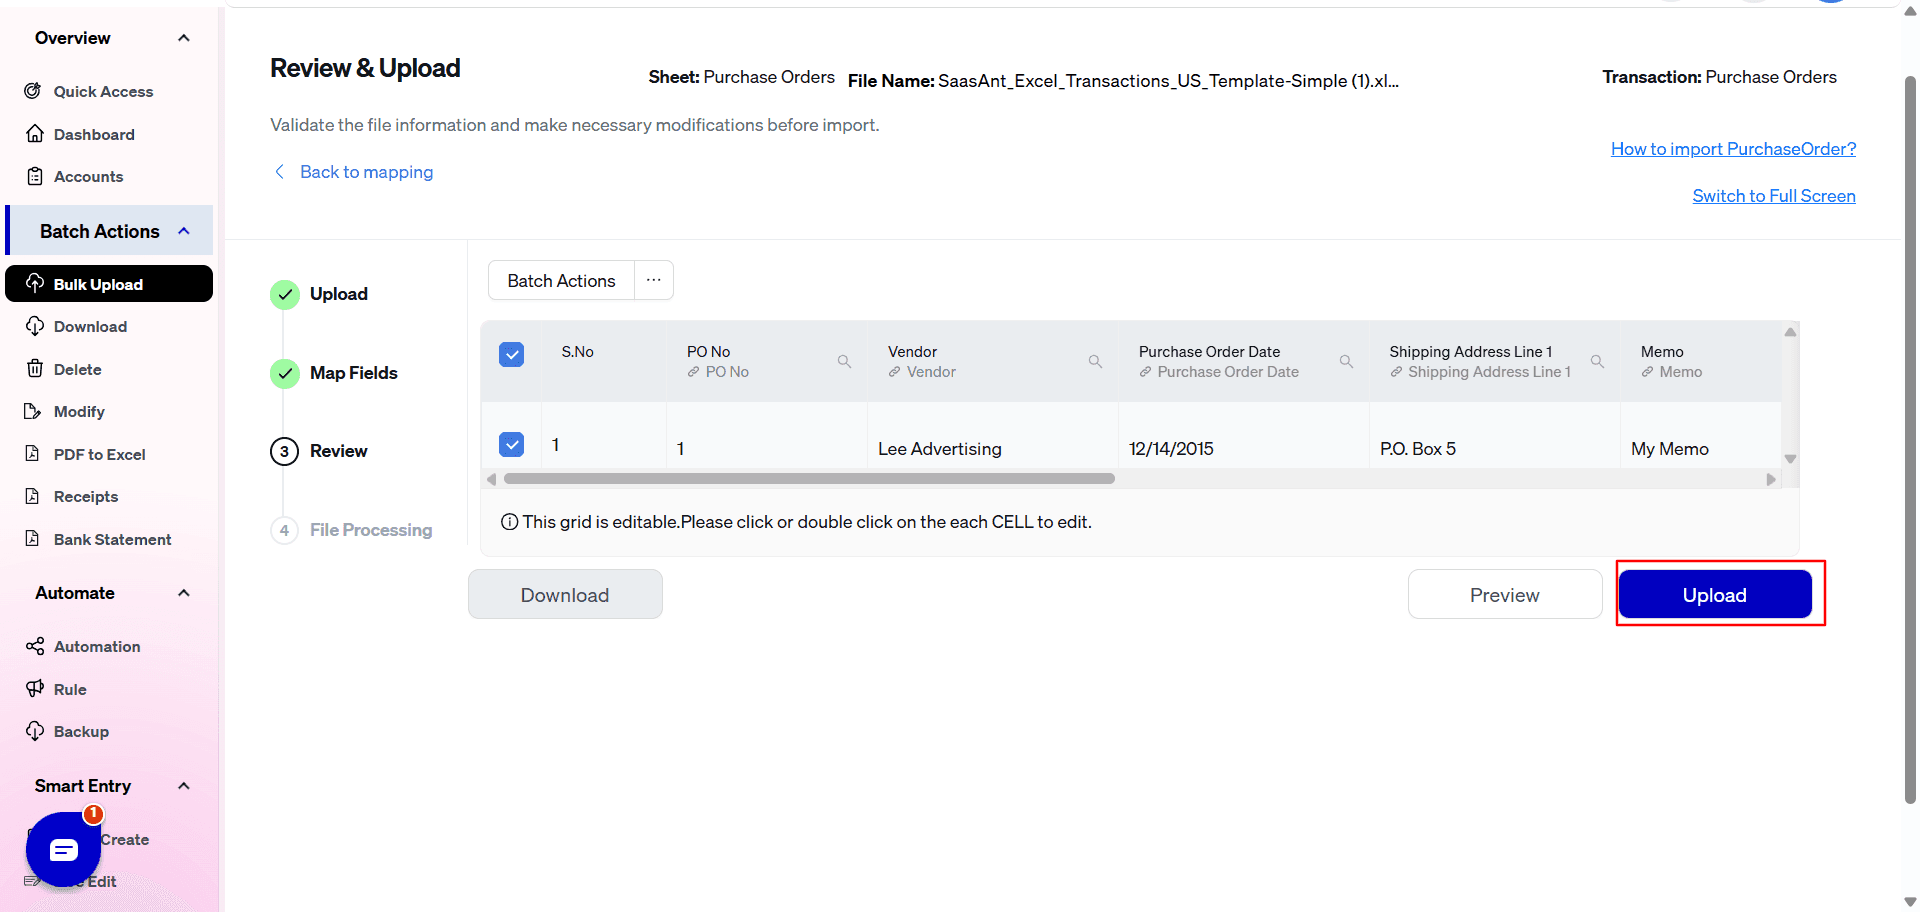Image resolution: width=1920 pixels, height=912 pixels.
Task: Uncheck the row 1 checkbox
Action: (511, 444)
